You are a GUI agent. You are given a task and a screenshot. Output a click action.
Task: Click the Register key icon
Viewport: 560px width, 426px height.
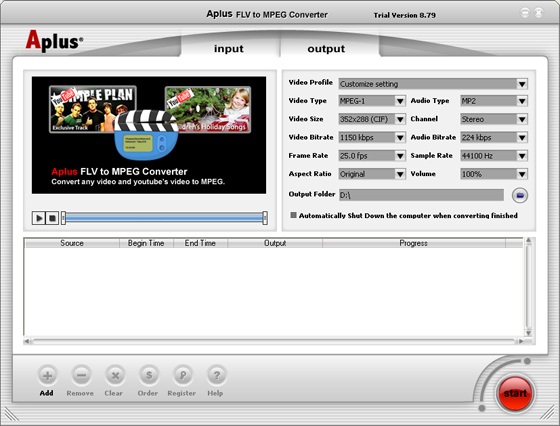[x=182, y=375]
